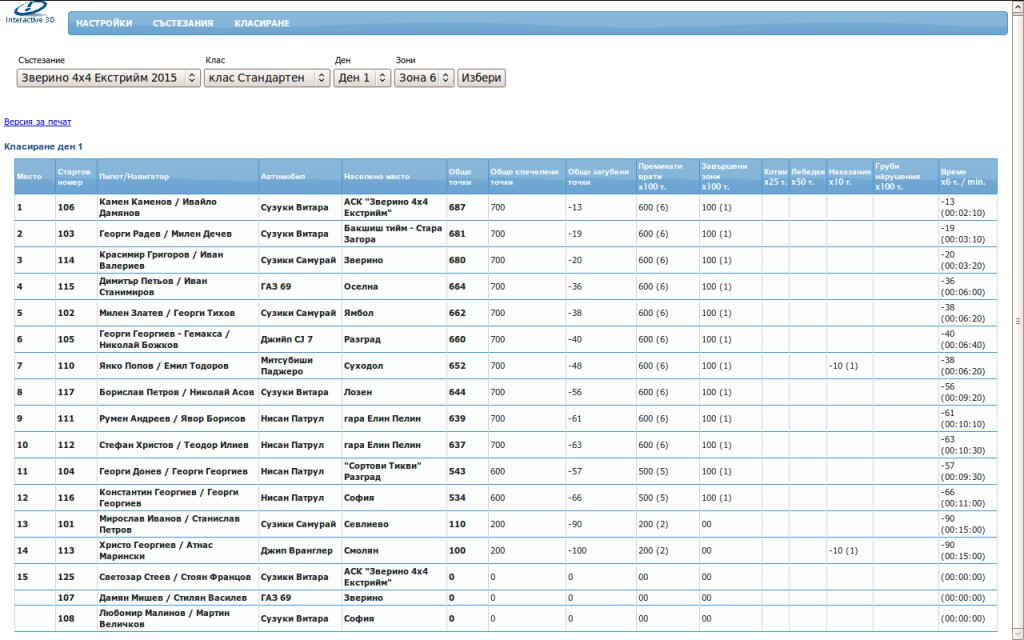Viewport: 1024px width, 640px height.
Task: Open the НАСТРОЙКИ menu
Action: 104,23
